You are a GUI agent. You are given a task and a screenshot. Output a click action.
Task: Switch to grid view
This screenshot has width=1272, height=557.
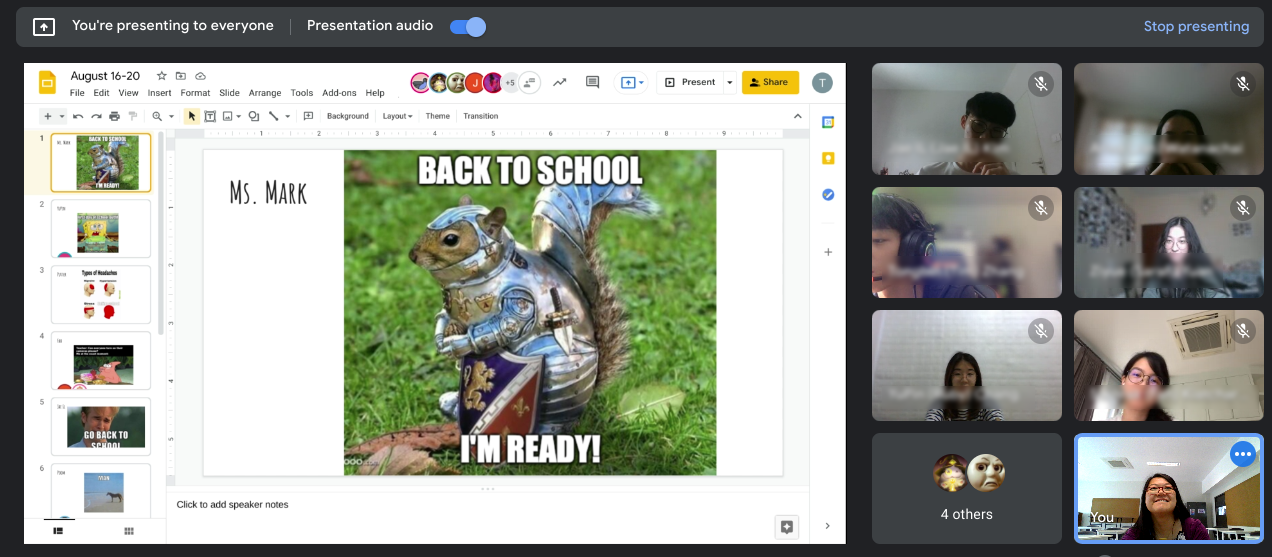coord(128,531)
